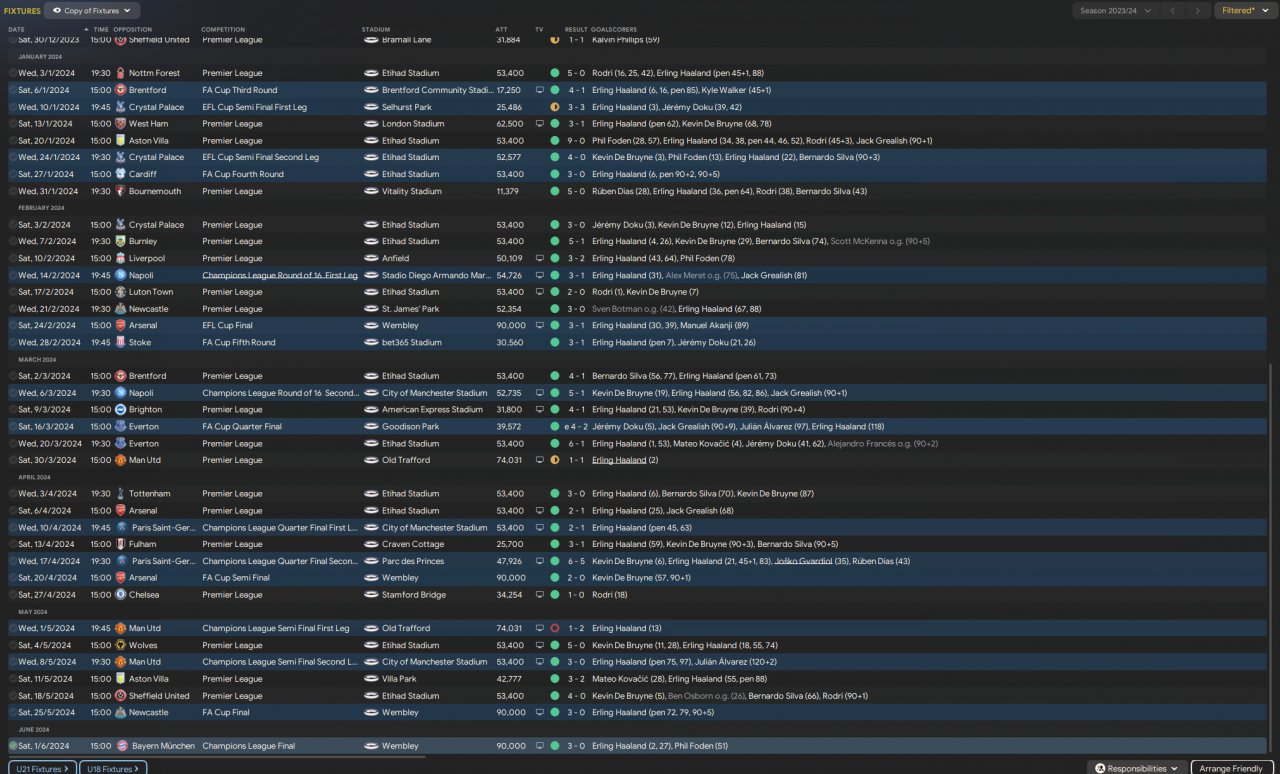Click the Stoke club crest
The image size is (1280, 774).
tap(121, 342)
